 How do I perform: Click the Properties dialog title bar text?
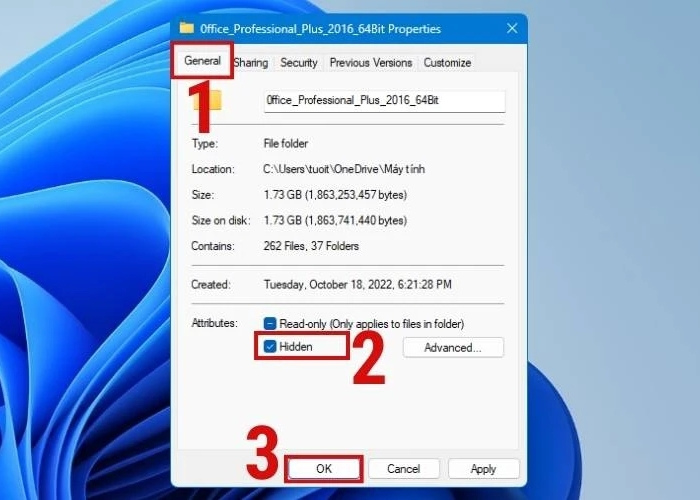pyautogui.click(x=320, y=29)
